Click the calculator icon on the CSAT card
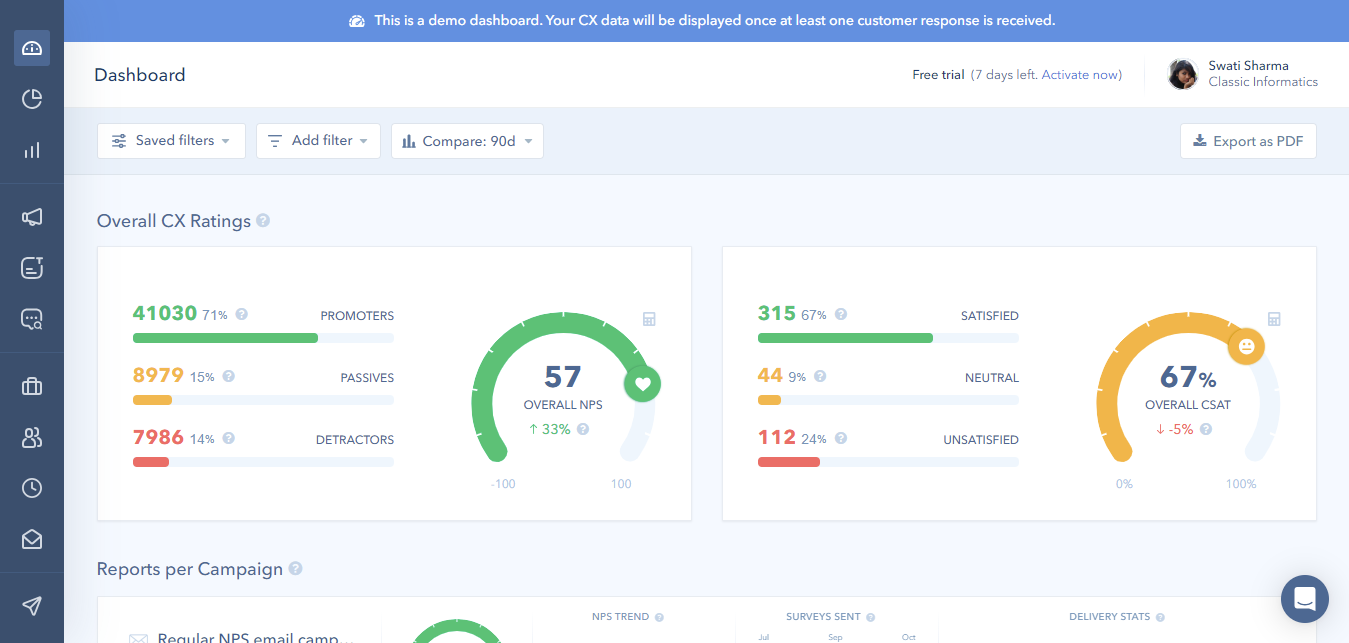 pos(1274,318)
